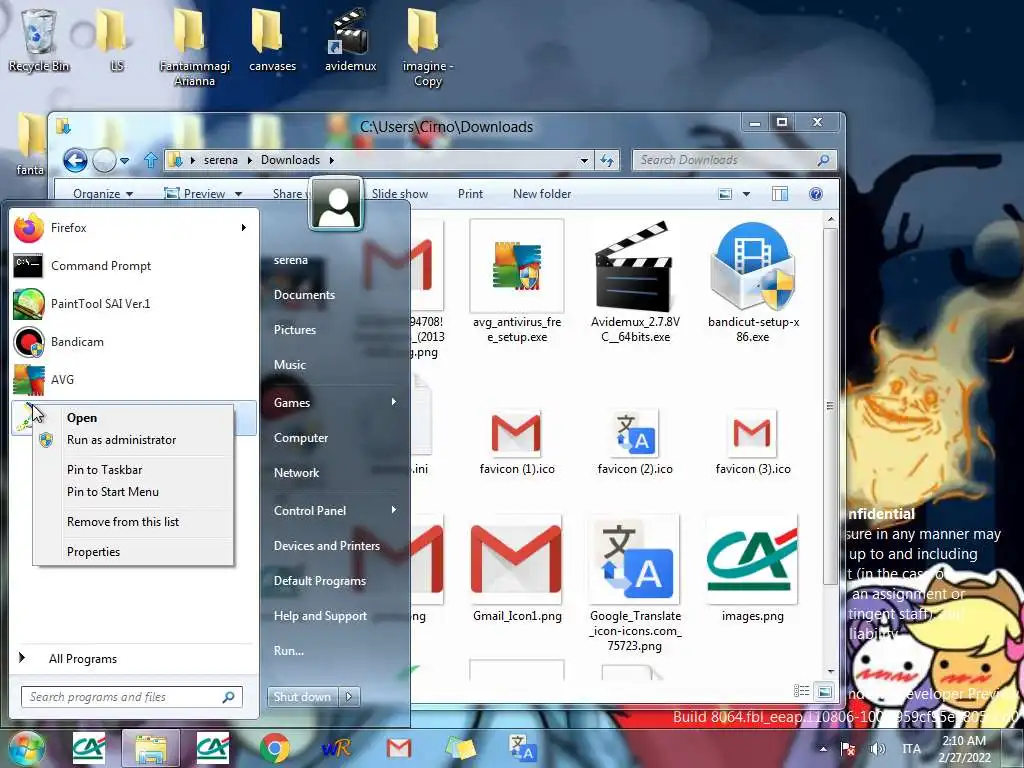
Task: Open Chrome from the taskbar
Action: pos(275,748)
